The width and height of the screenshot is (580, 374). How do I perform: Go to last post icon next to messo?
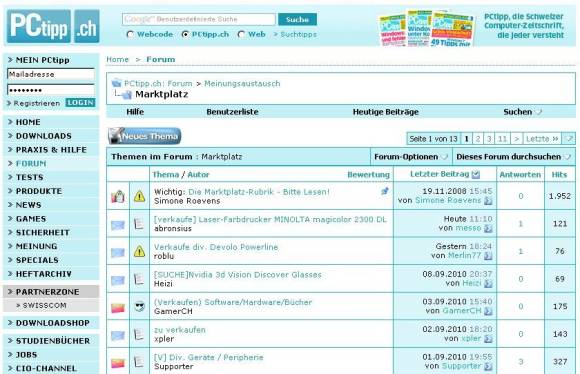point(488,228)
